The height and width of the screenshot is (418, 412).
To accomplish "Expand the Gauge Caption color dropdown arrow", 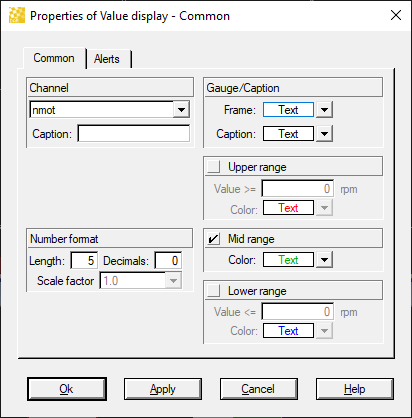I will 324,134.
